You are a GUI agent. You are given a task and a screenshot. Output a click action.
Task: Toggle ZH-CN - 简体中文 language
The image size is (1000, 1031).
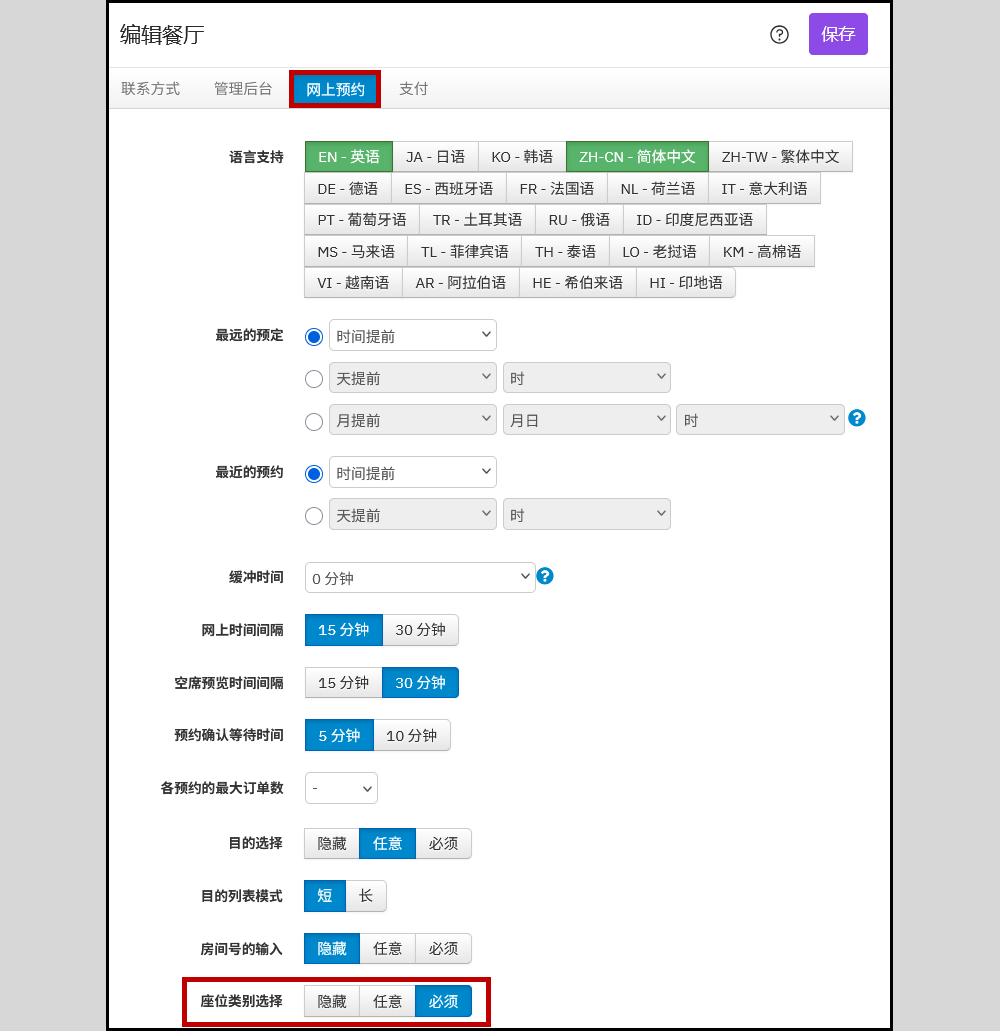637,156
